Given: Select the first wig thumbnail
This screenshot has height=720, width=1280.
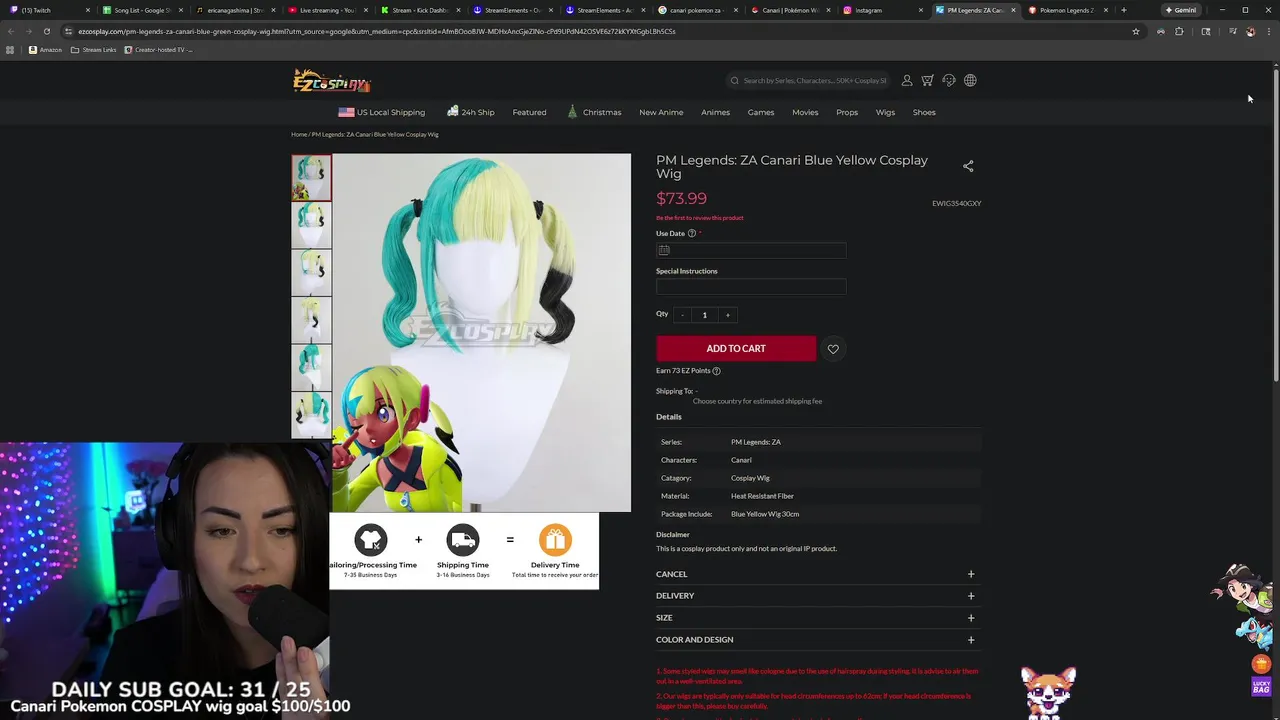Looking at the screenshot, I should [x=311, y=178].
